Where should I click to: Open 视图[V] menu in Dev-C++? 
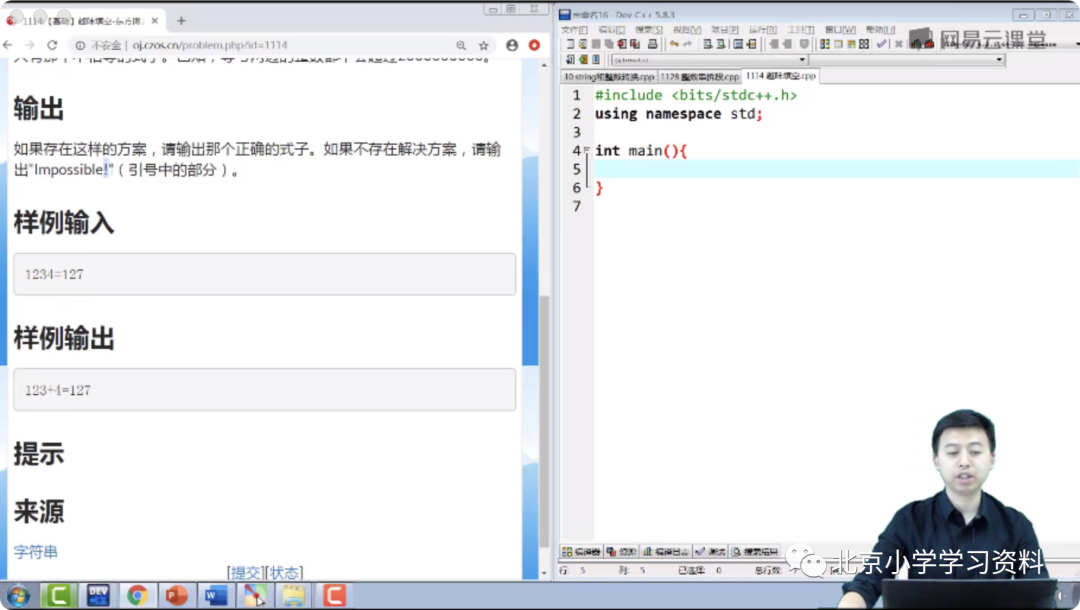[x=687, y=30]
